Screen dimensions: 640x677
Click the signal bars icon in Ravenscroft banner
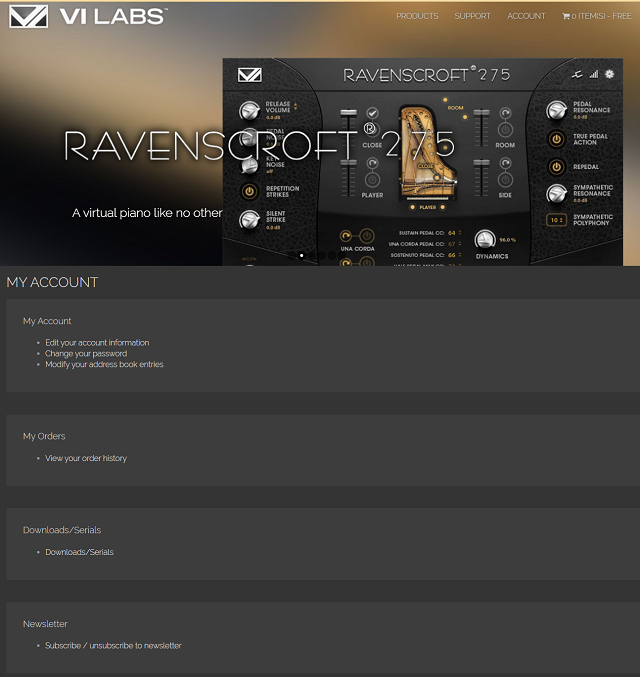(594, 74)
